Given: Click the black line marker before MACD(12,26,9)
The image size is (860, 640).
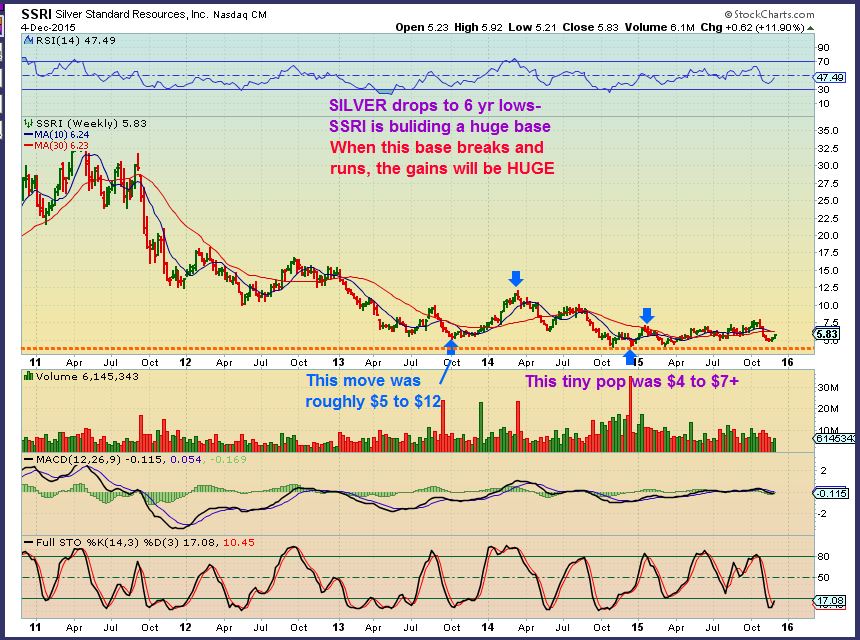Looking at the screenshot, I should 29,460.
